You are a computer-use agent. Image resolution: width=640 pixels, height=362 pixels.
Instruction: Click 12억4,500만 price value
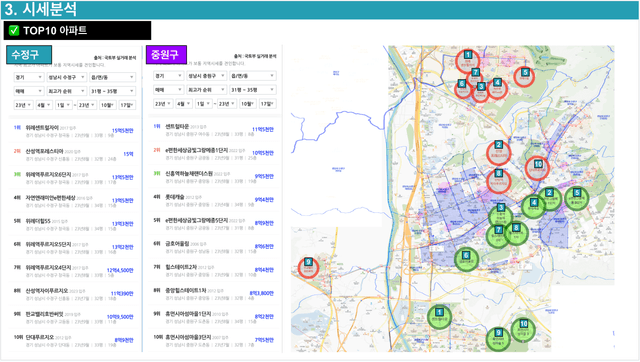[120, 270]
